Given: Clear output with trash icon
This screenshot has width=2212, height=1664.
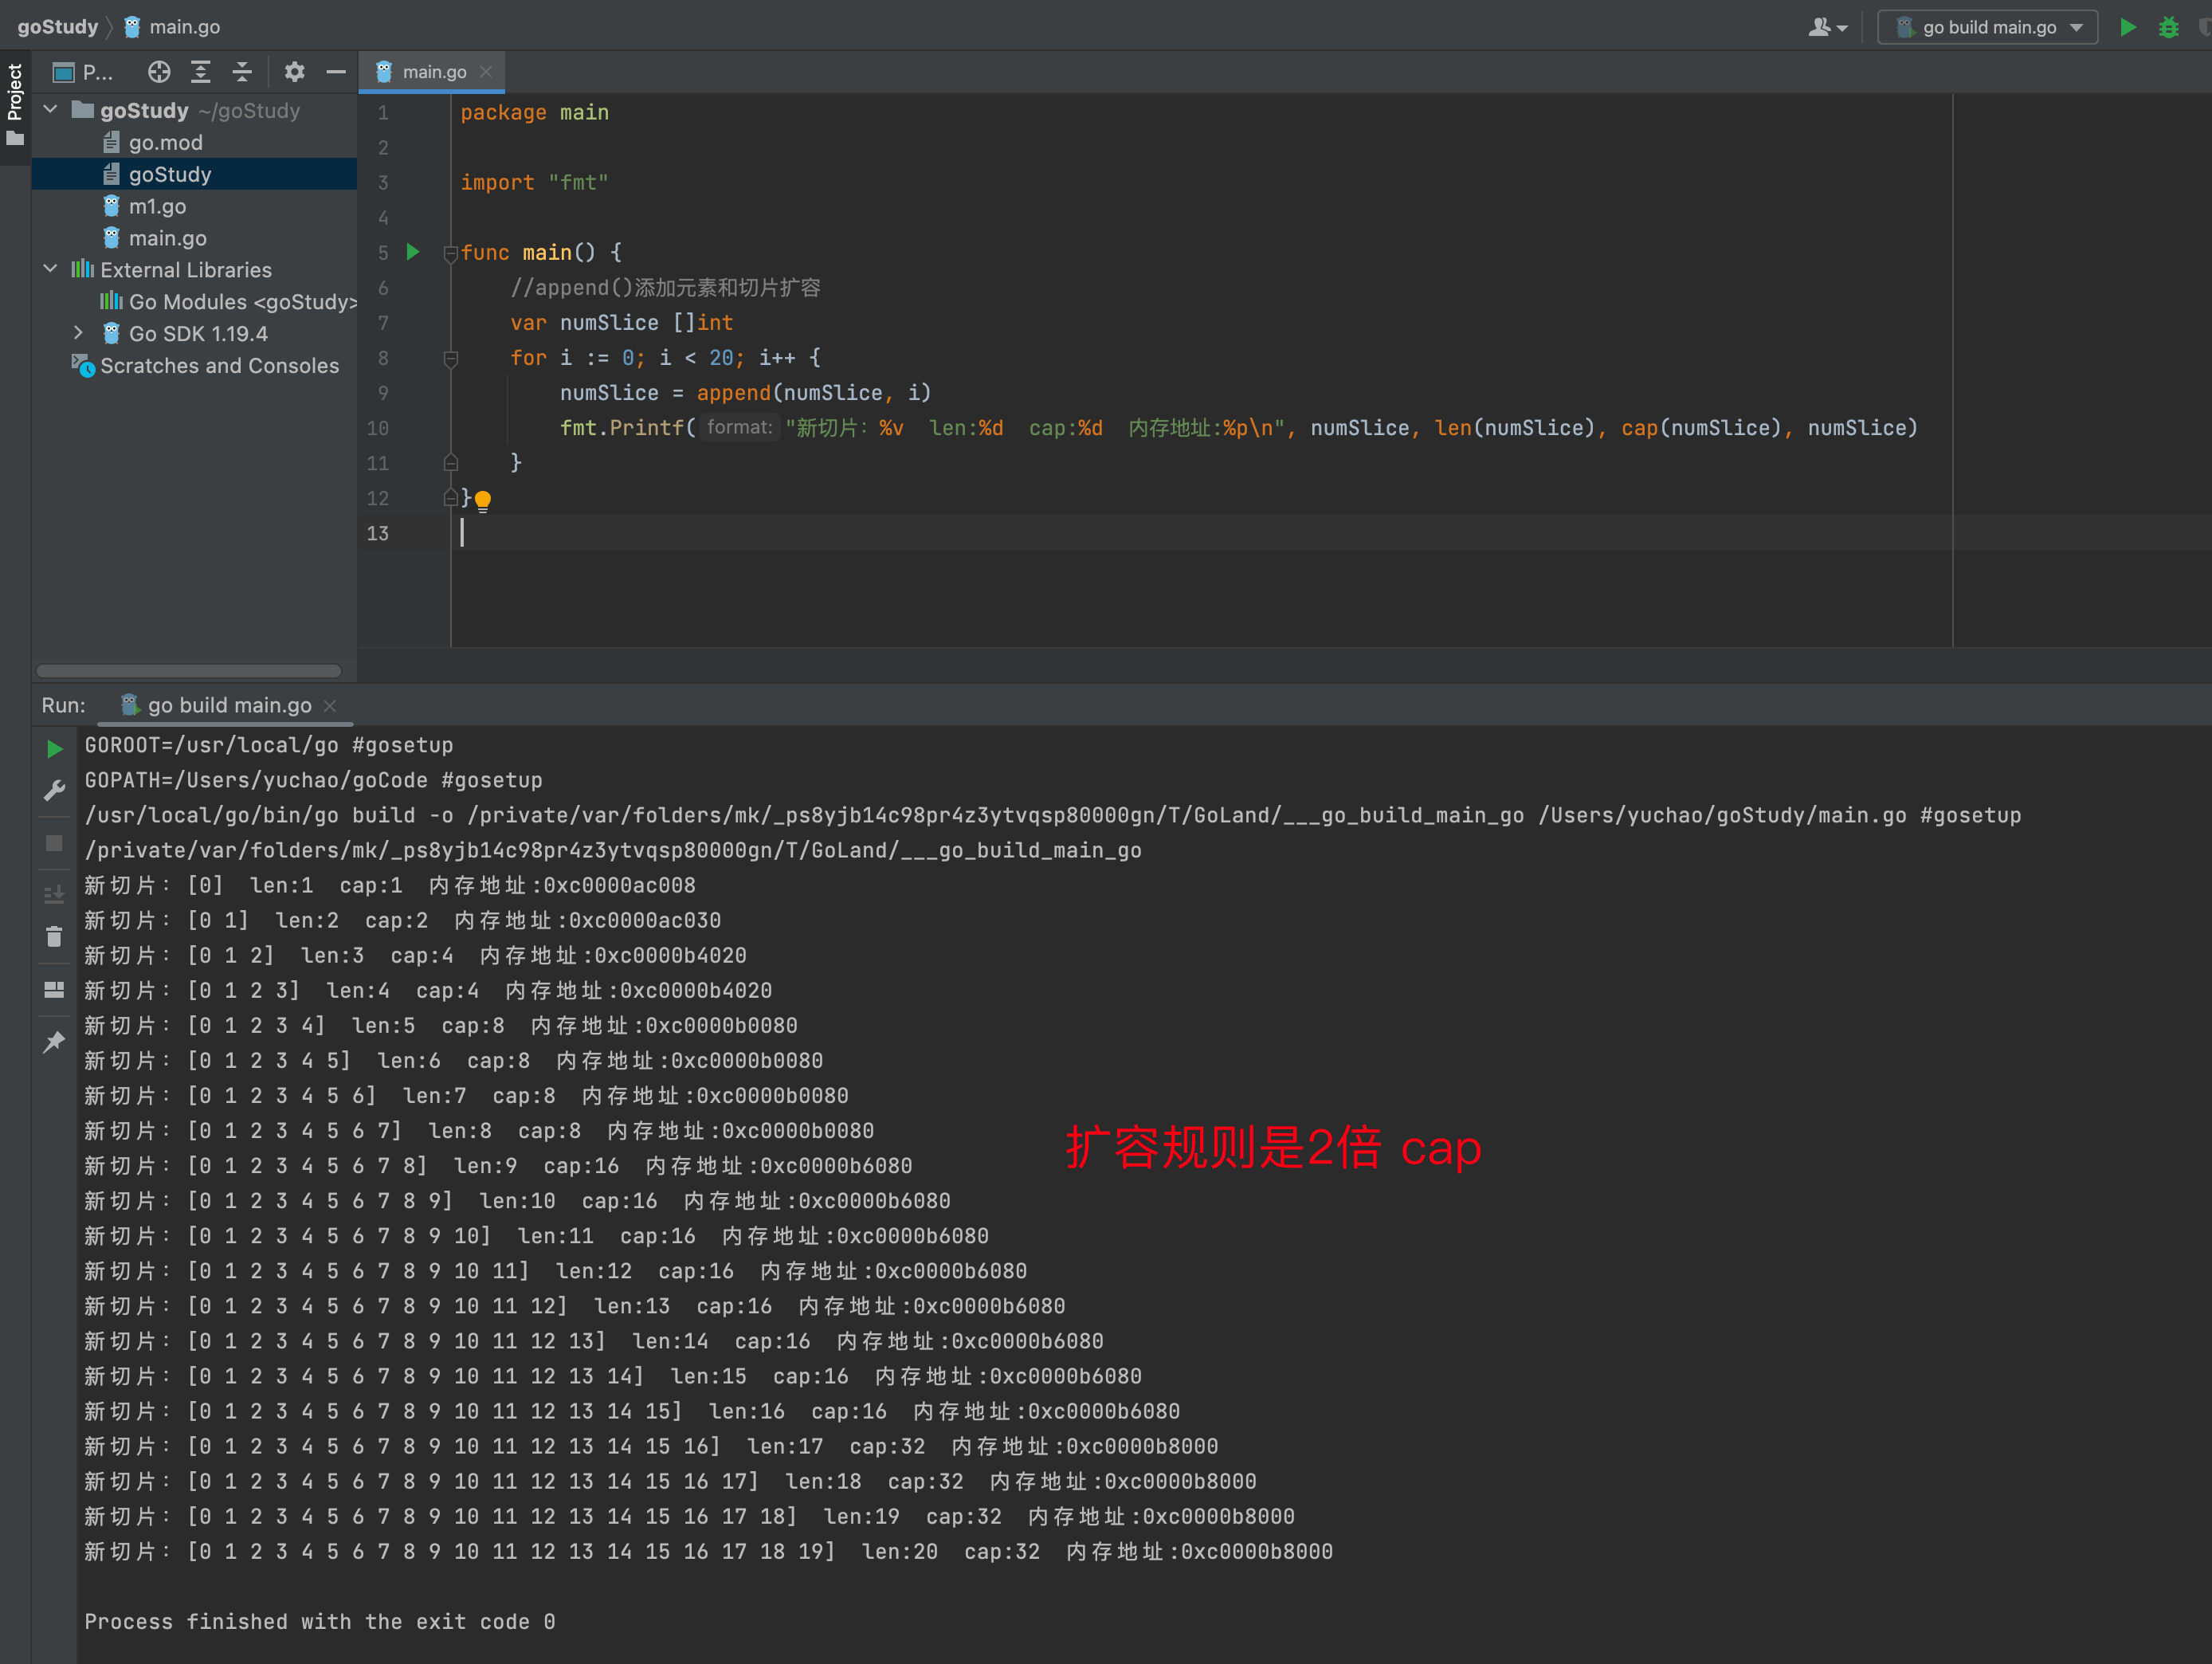Looking at the screenshot, I should tap(55, 937).
